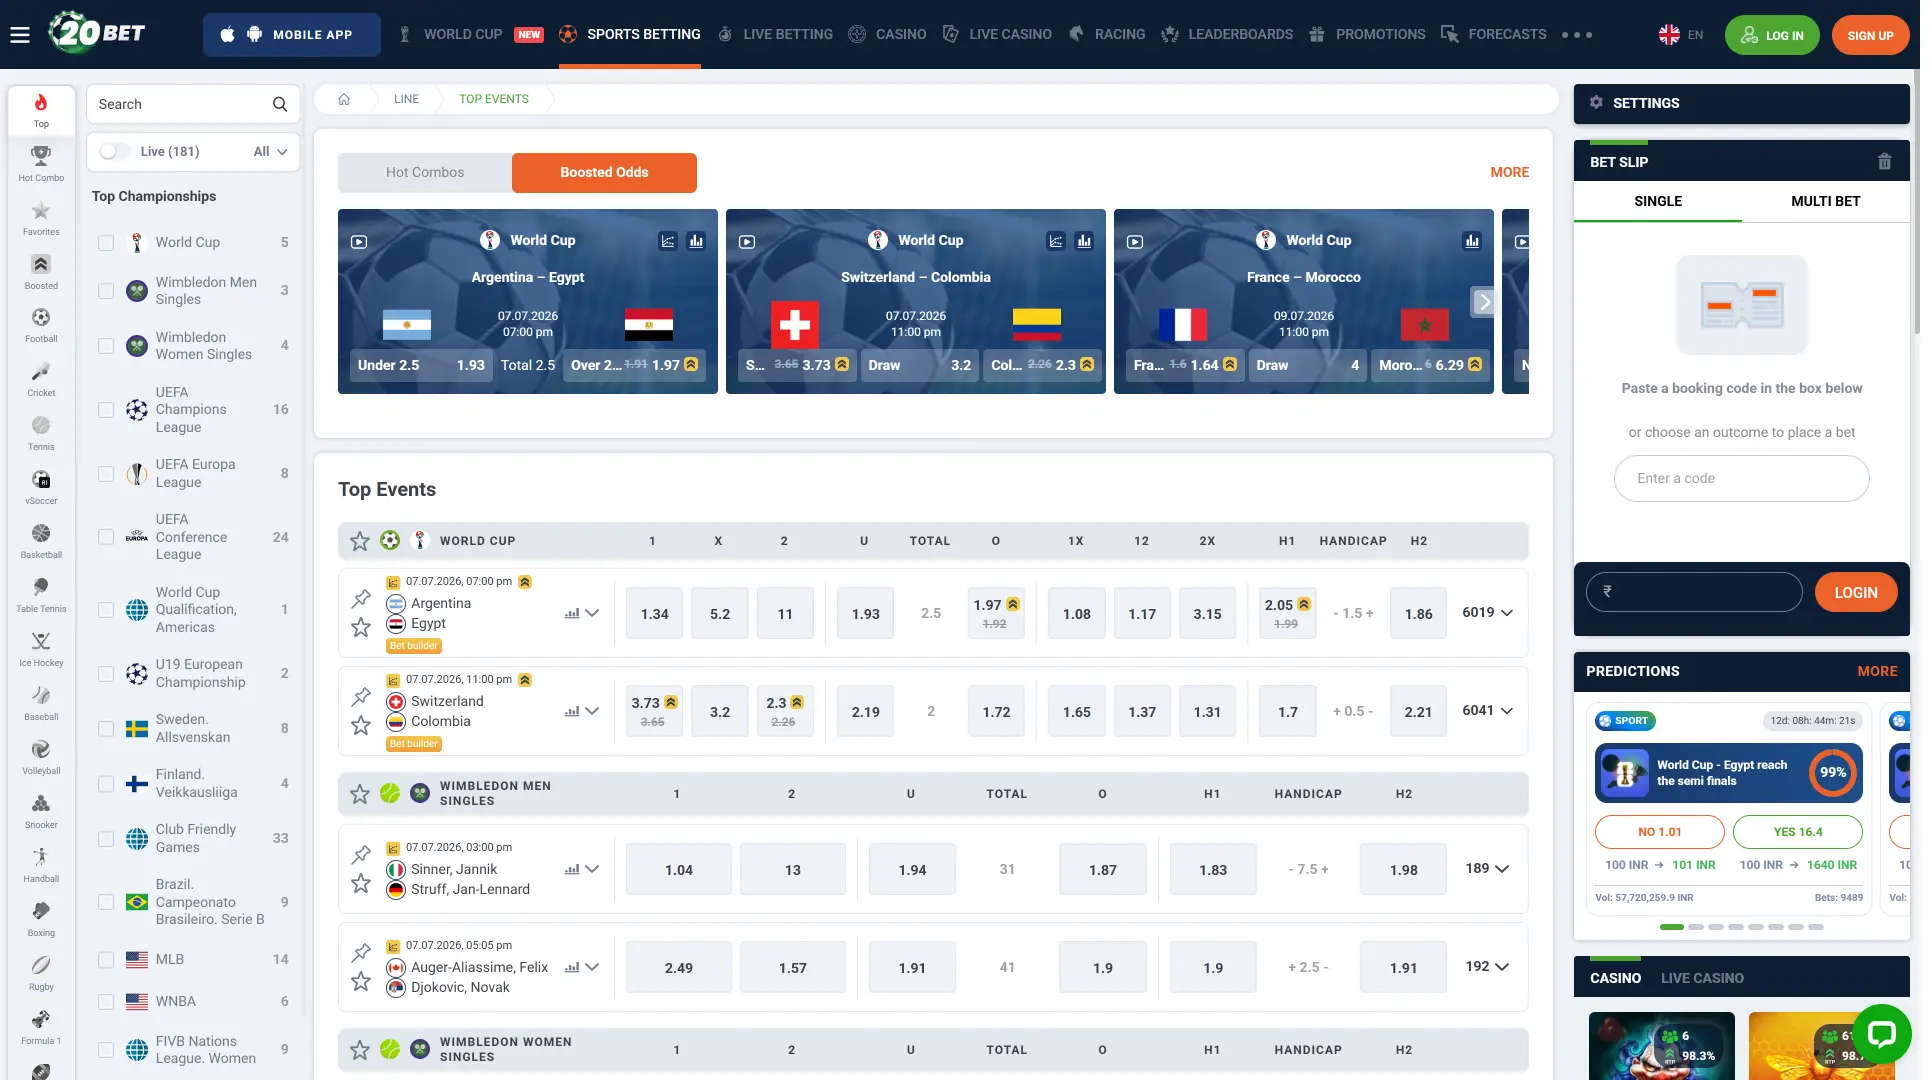
Task: Select first predictions carousel dot
Action: click(x=1671, y=928)
